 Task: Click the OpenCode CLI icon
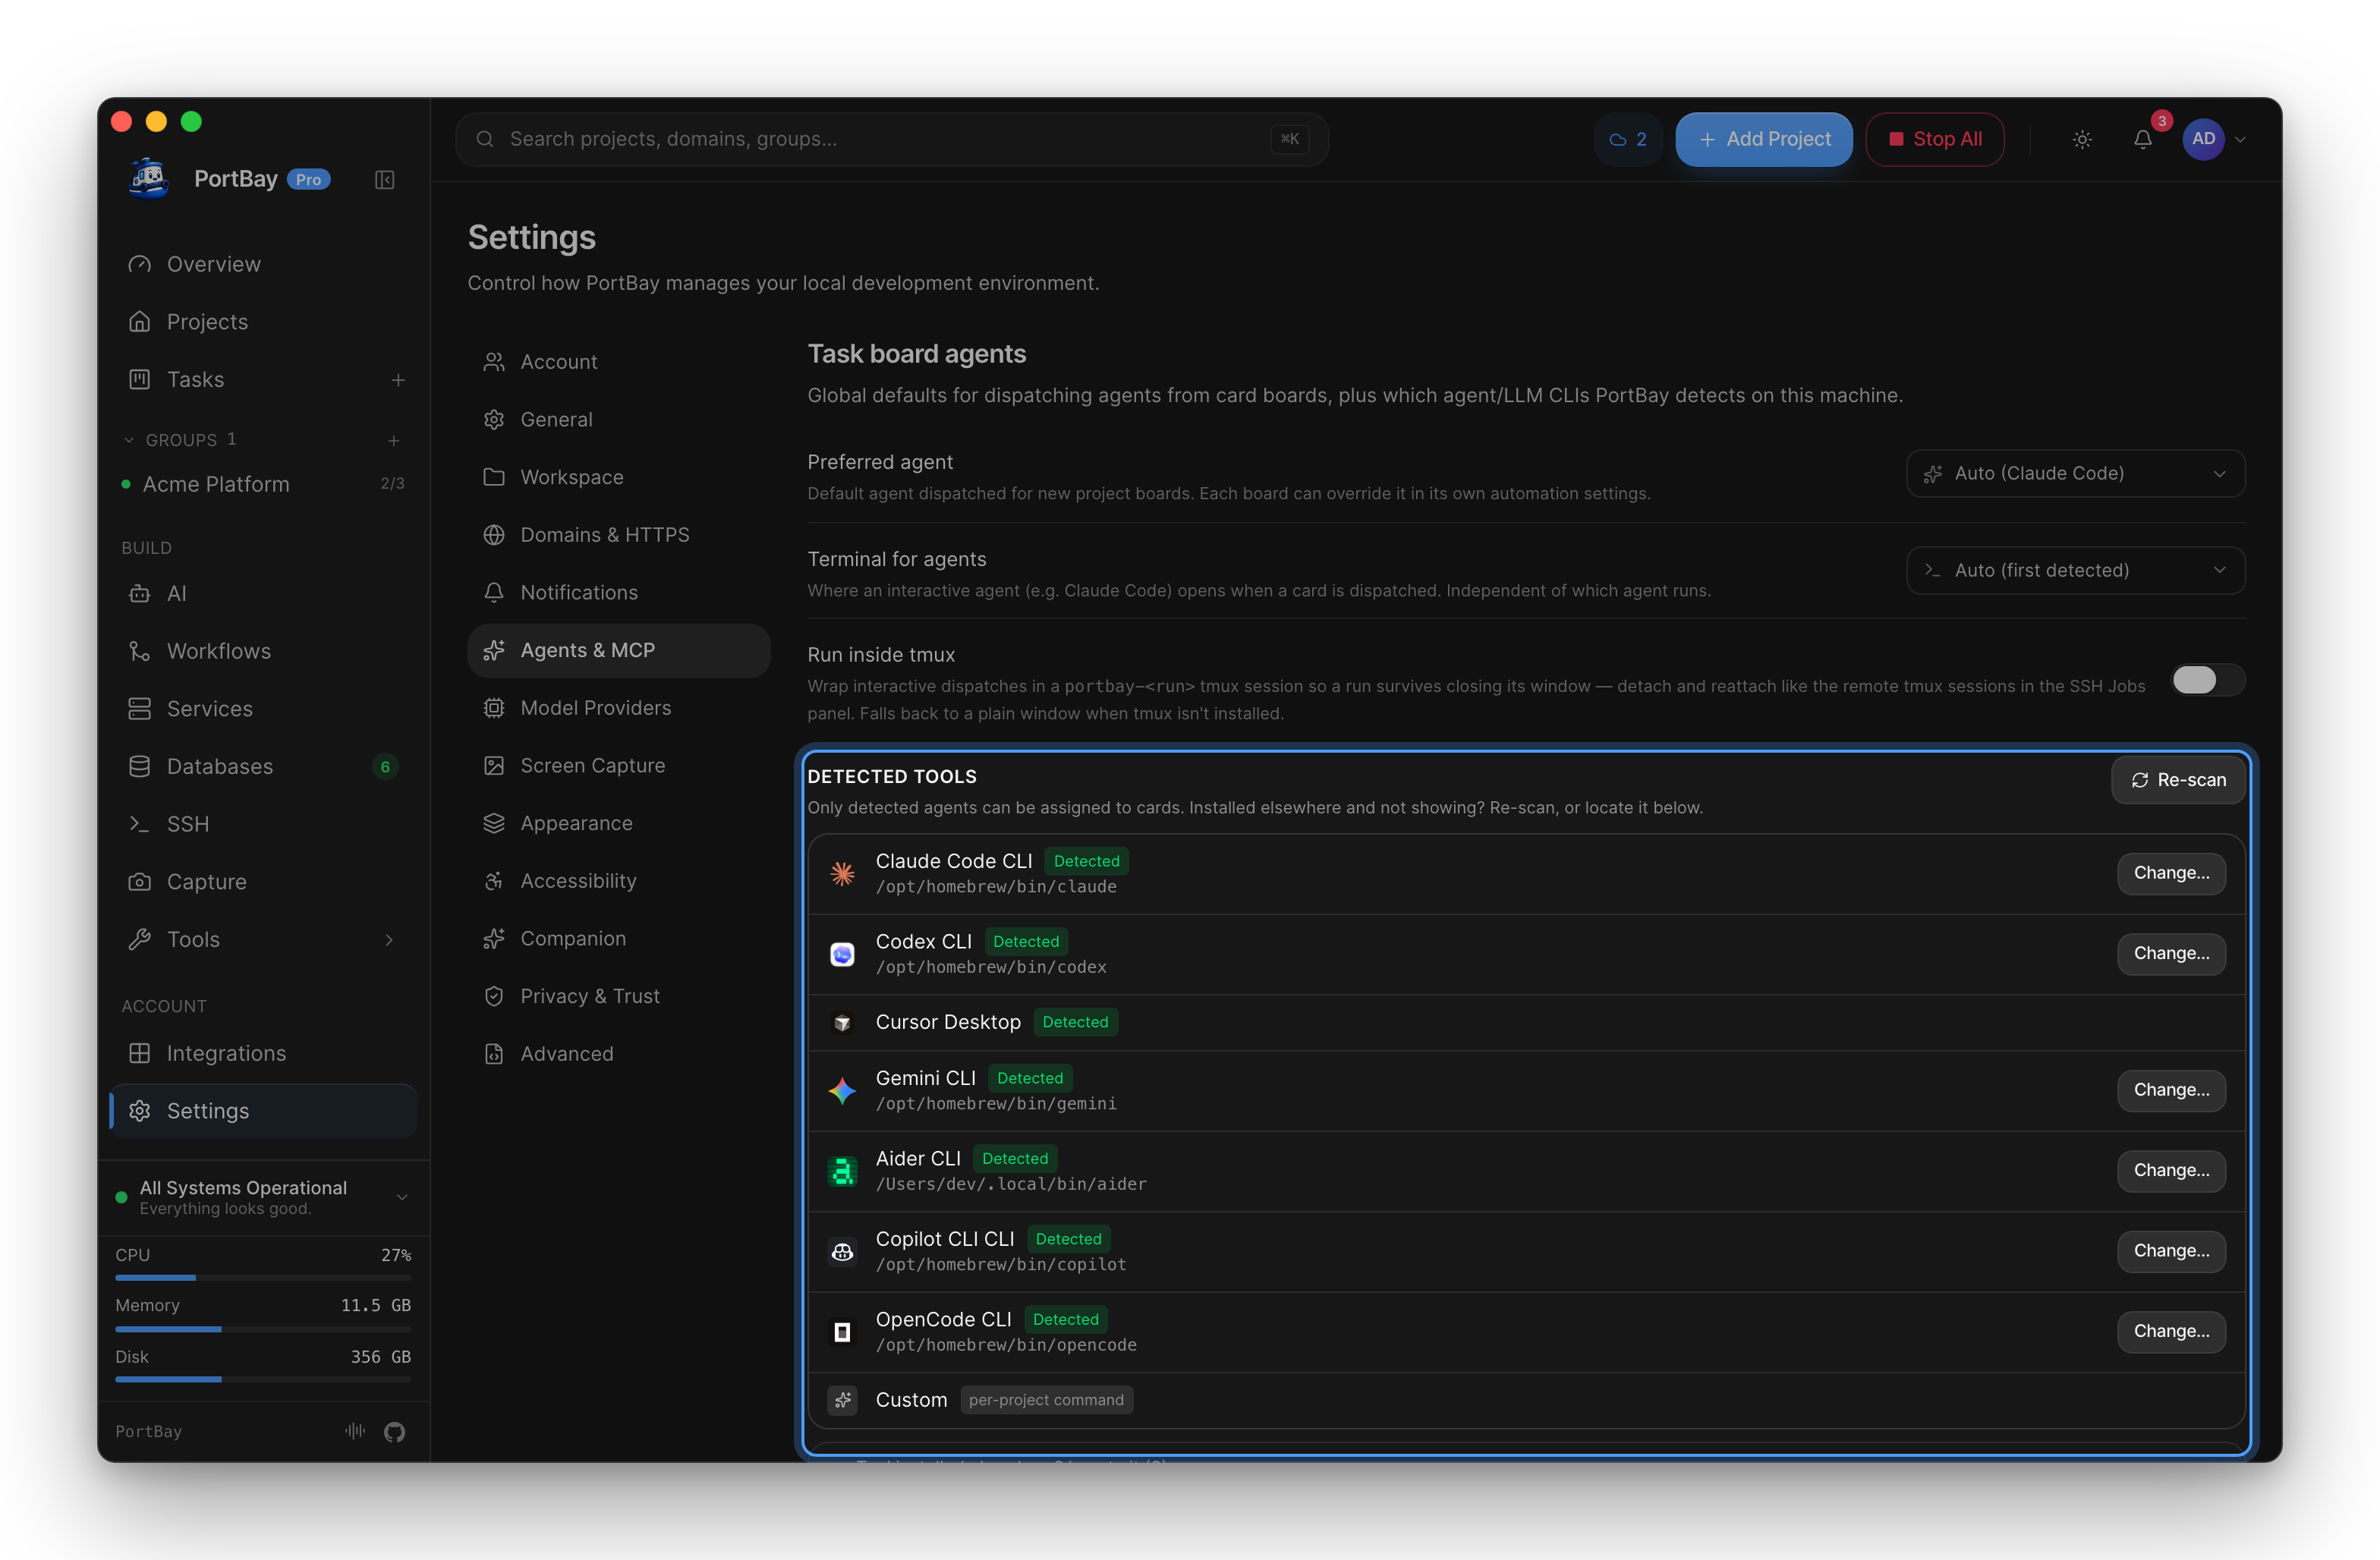[x=843, y=1332]
